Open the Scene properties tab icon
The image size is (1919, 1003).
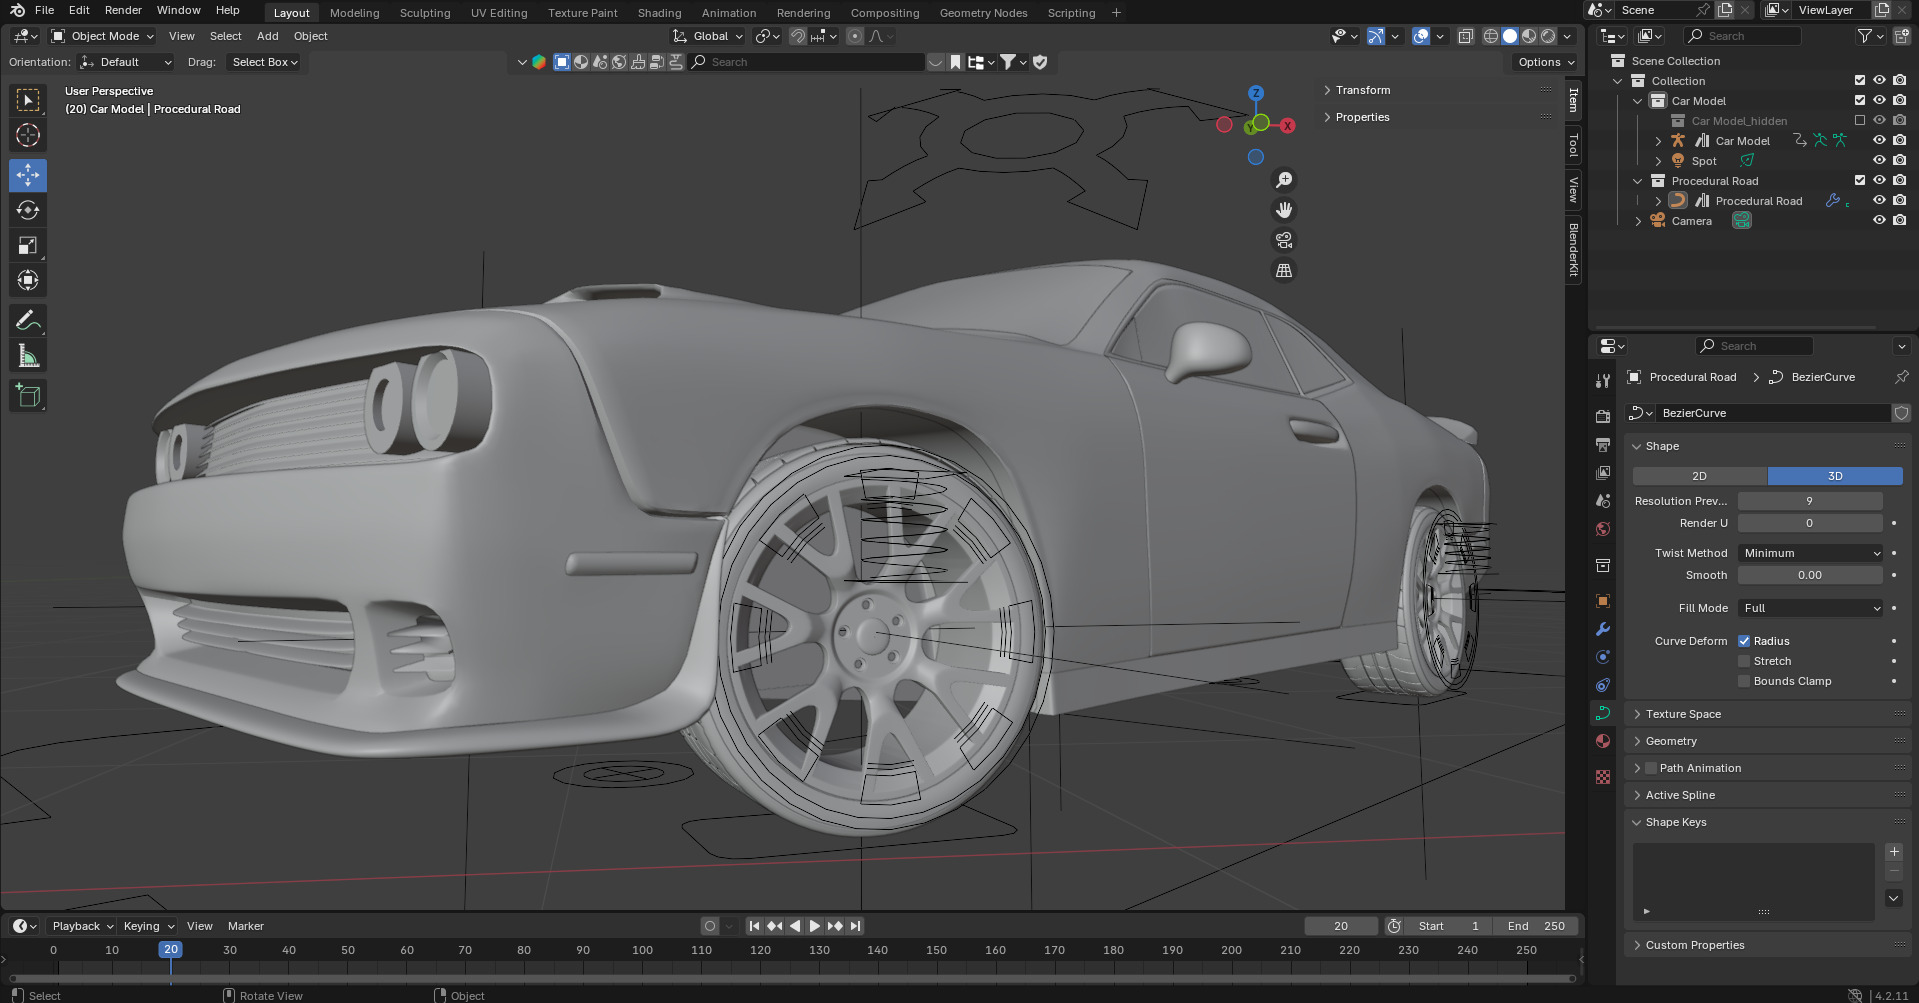1603,500
